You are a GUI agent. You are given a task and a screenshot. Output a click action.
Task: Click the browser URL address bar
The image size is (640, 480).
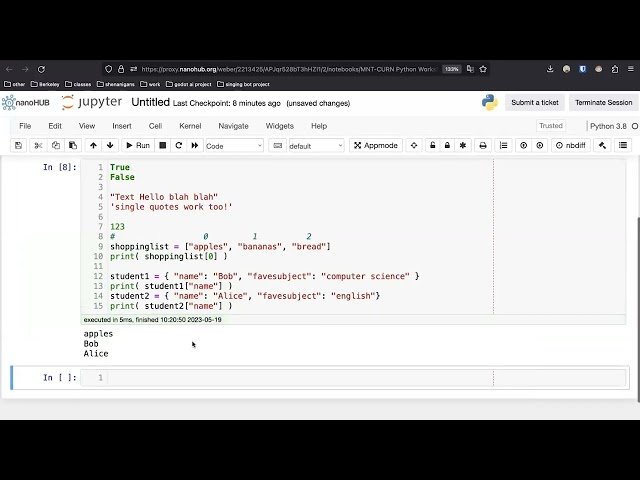(x=288, y=69)
